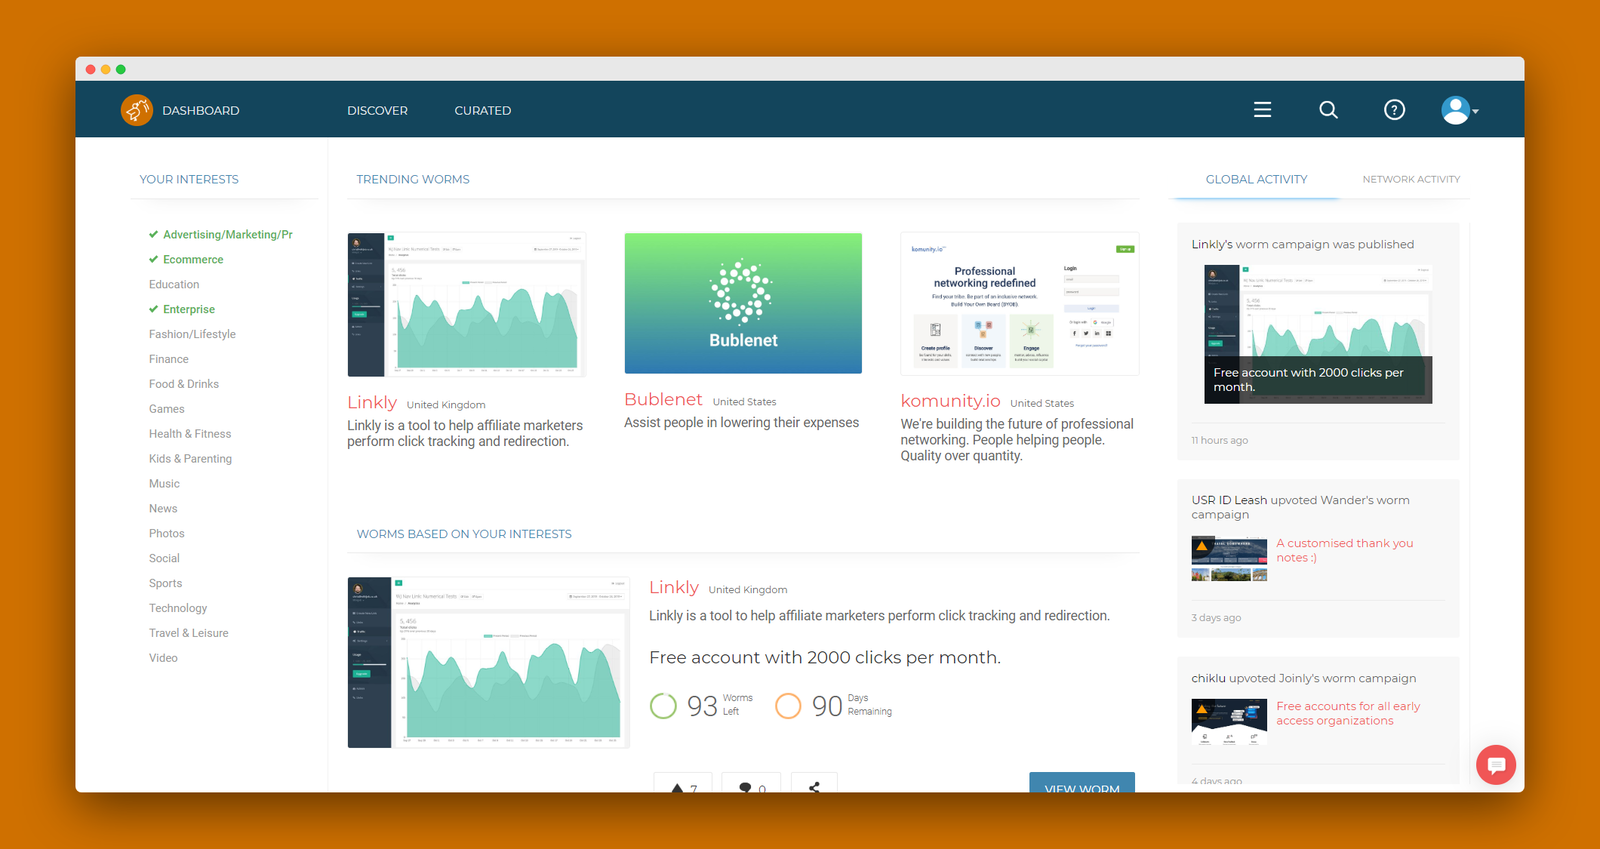The image size is (1600, 849).
Task: Open the hamburger menu icon
Action: tap(1263, 110)
